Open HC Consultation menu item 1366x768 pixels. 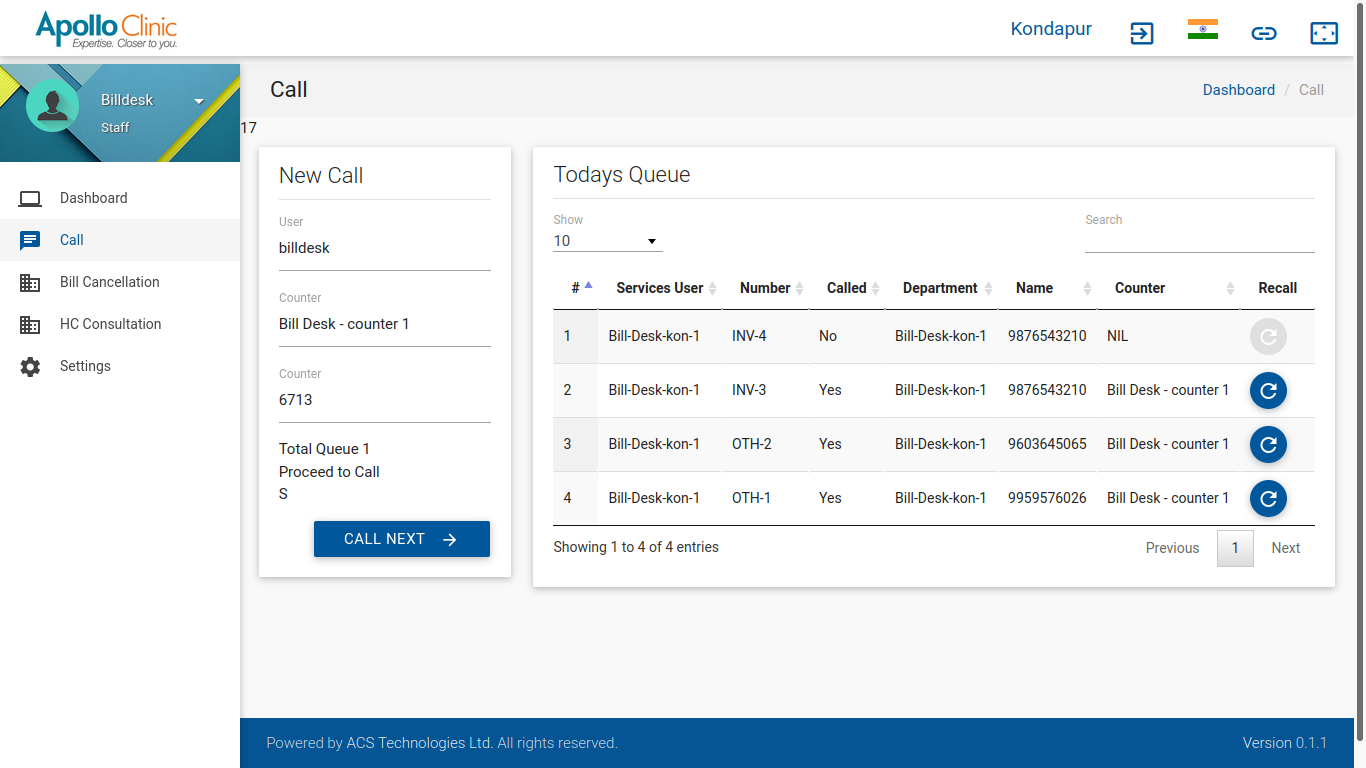120,324
